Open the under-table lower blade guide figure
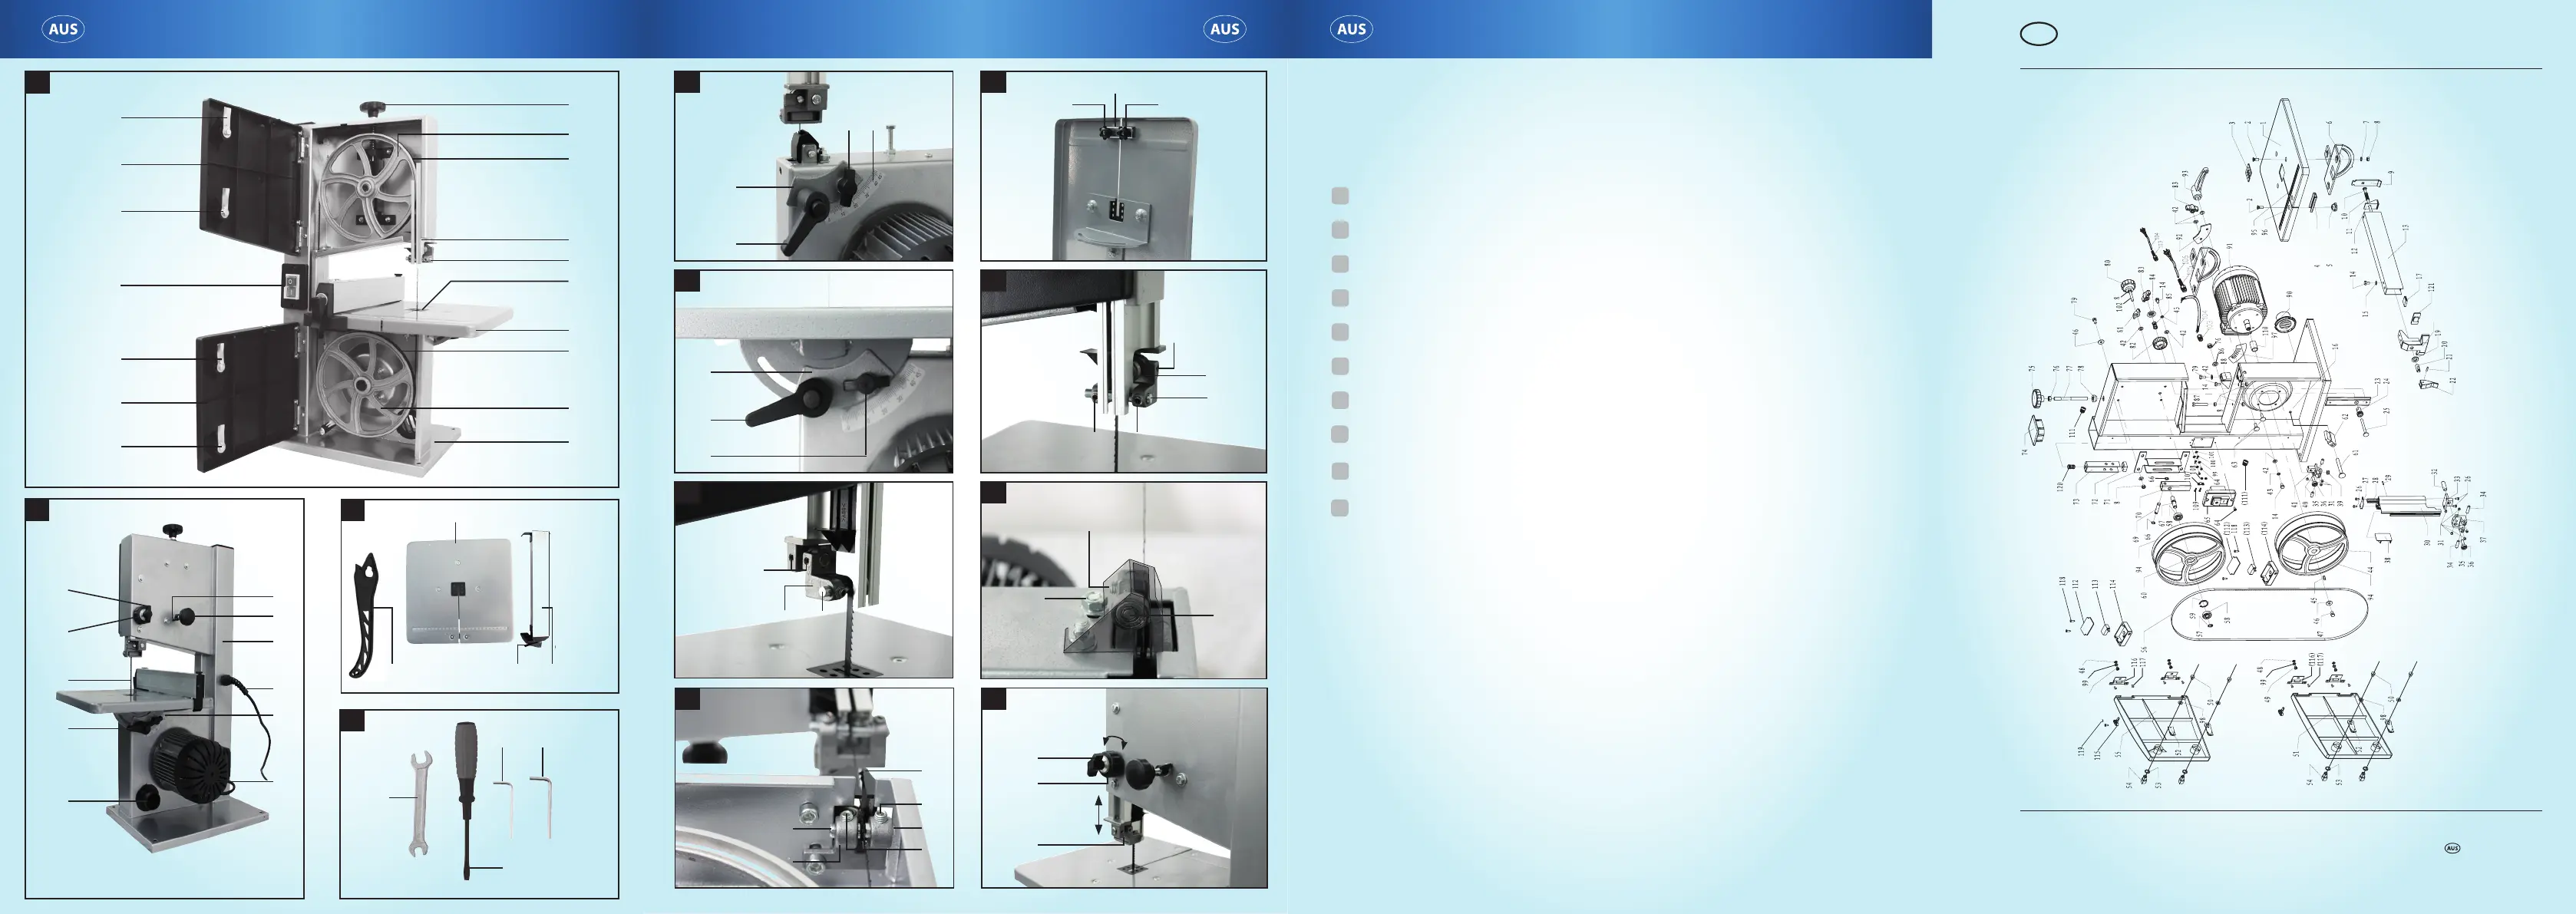The height and width of the screenshot is (914, 2576). pos(814,788)
